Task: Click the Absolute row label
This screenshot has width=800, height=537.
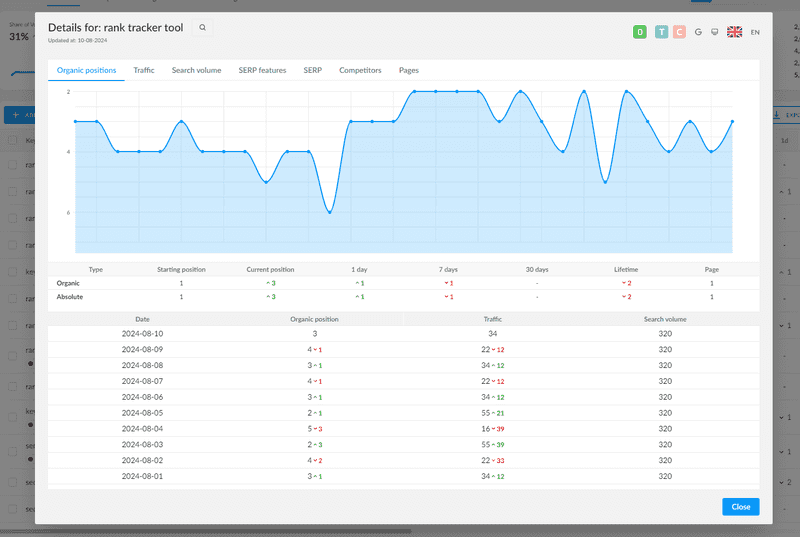Action: click(69, 297)
